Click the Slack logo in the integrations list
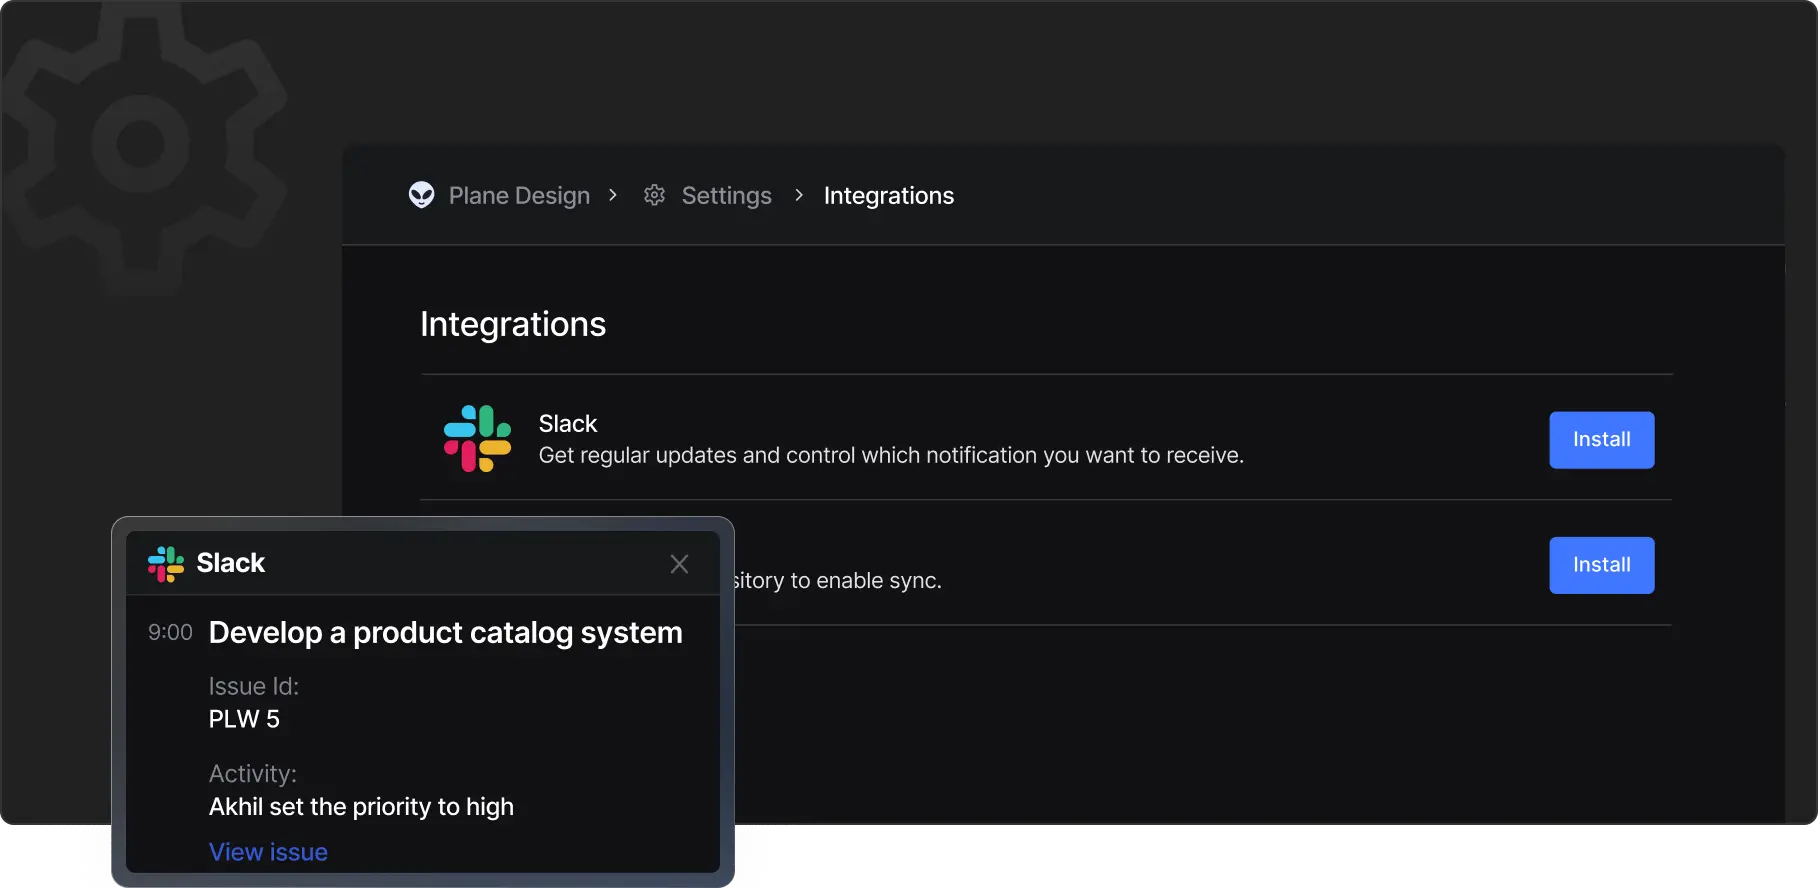The width and height of the screenshot is (1818, 888). click(477, 438)
